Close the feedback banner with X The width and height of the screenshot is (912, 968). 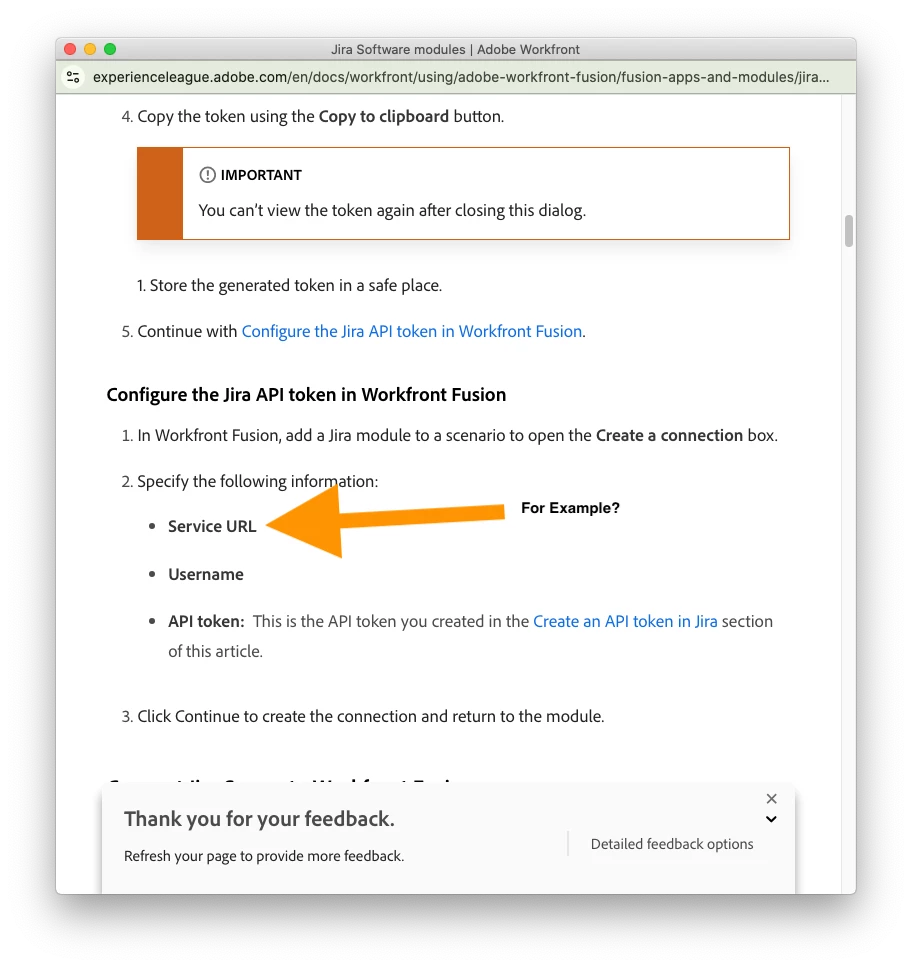pos(771,798)
